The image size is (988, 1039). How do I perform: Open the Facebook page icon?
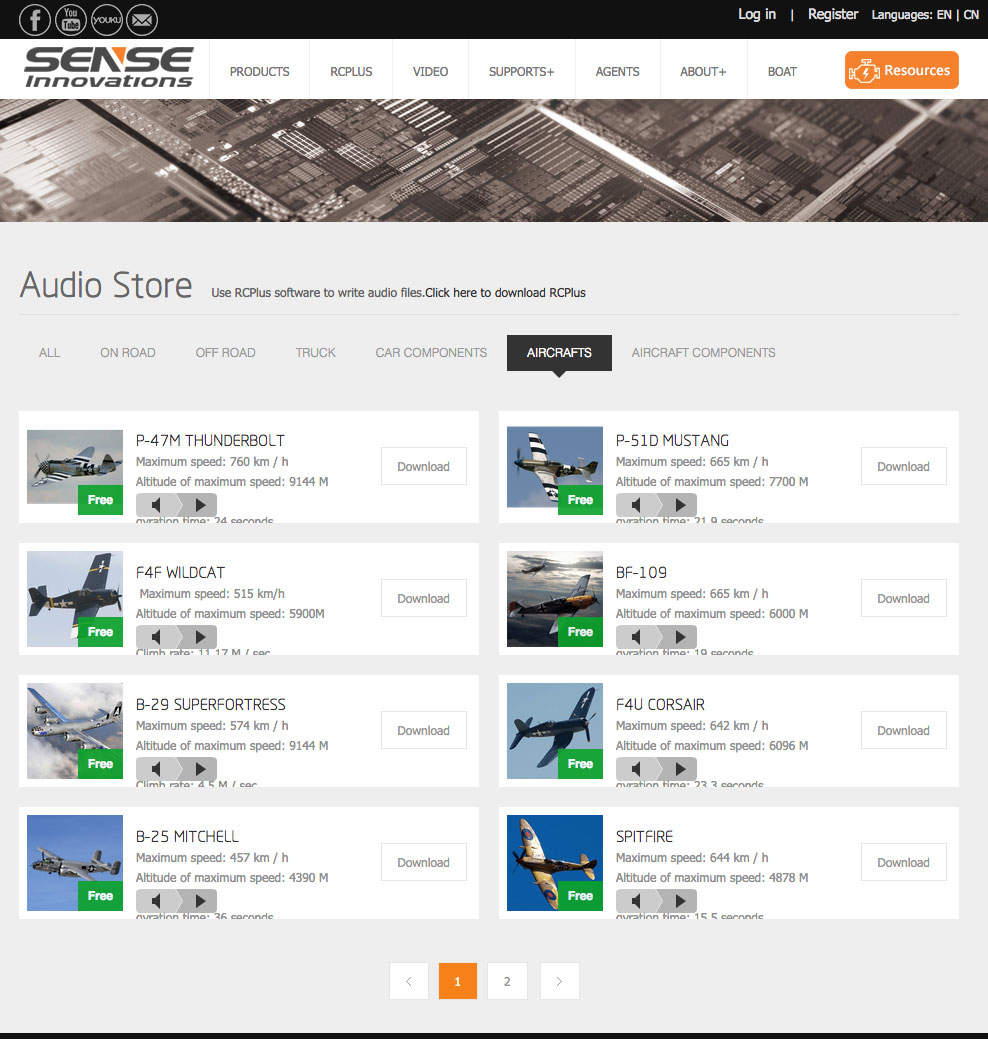[x=34, y=19]
